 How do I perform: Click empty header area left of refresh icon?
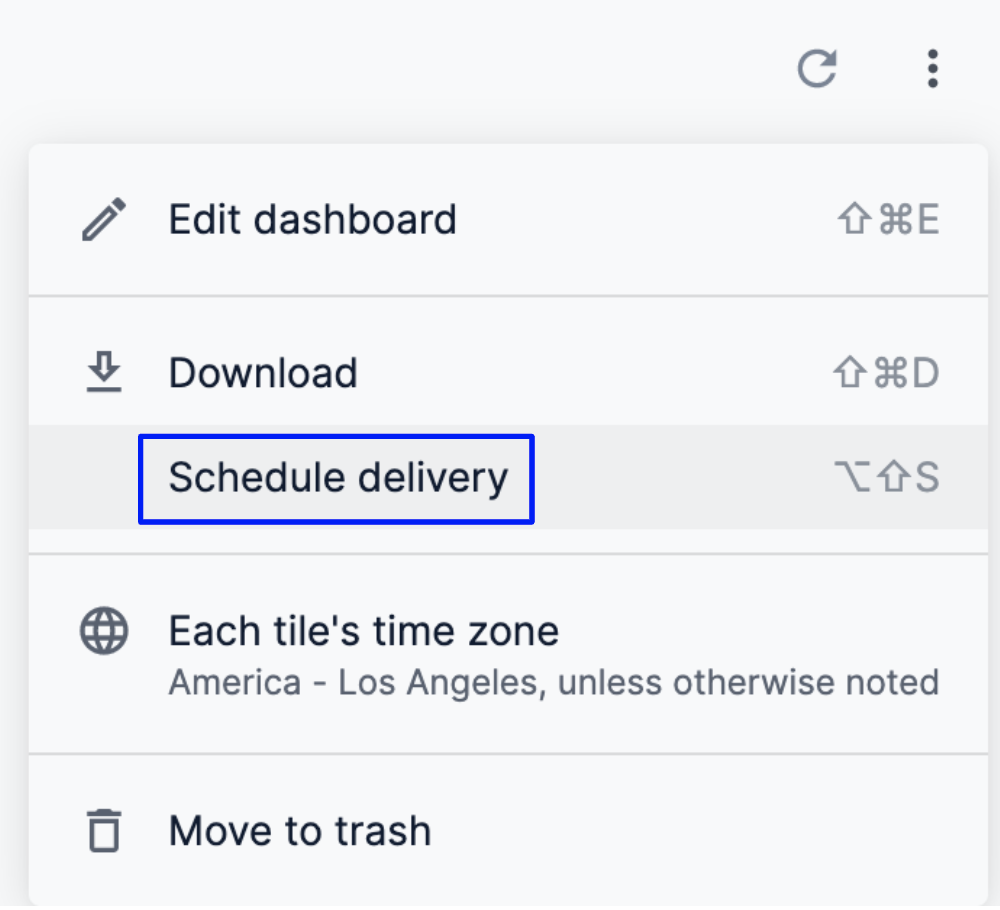(x=400, y=69)
